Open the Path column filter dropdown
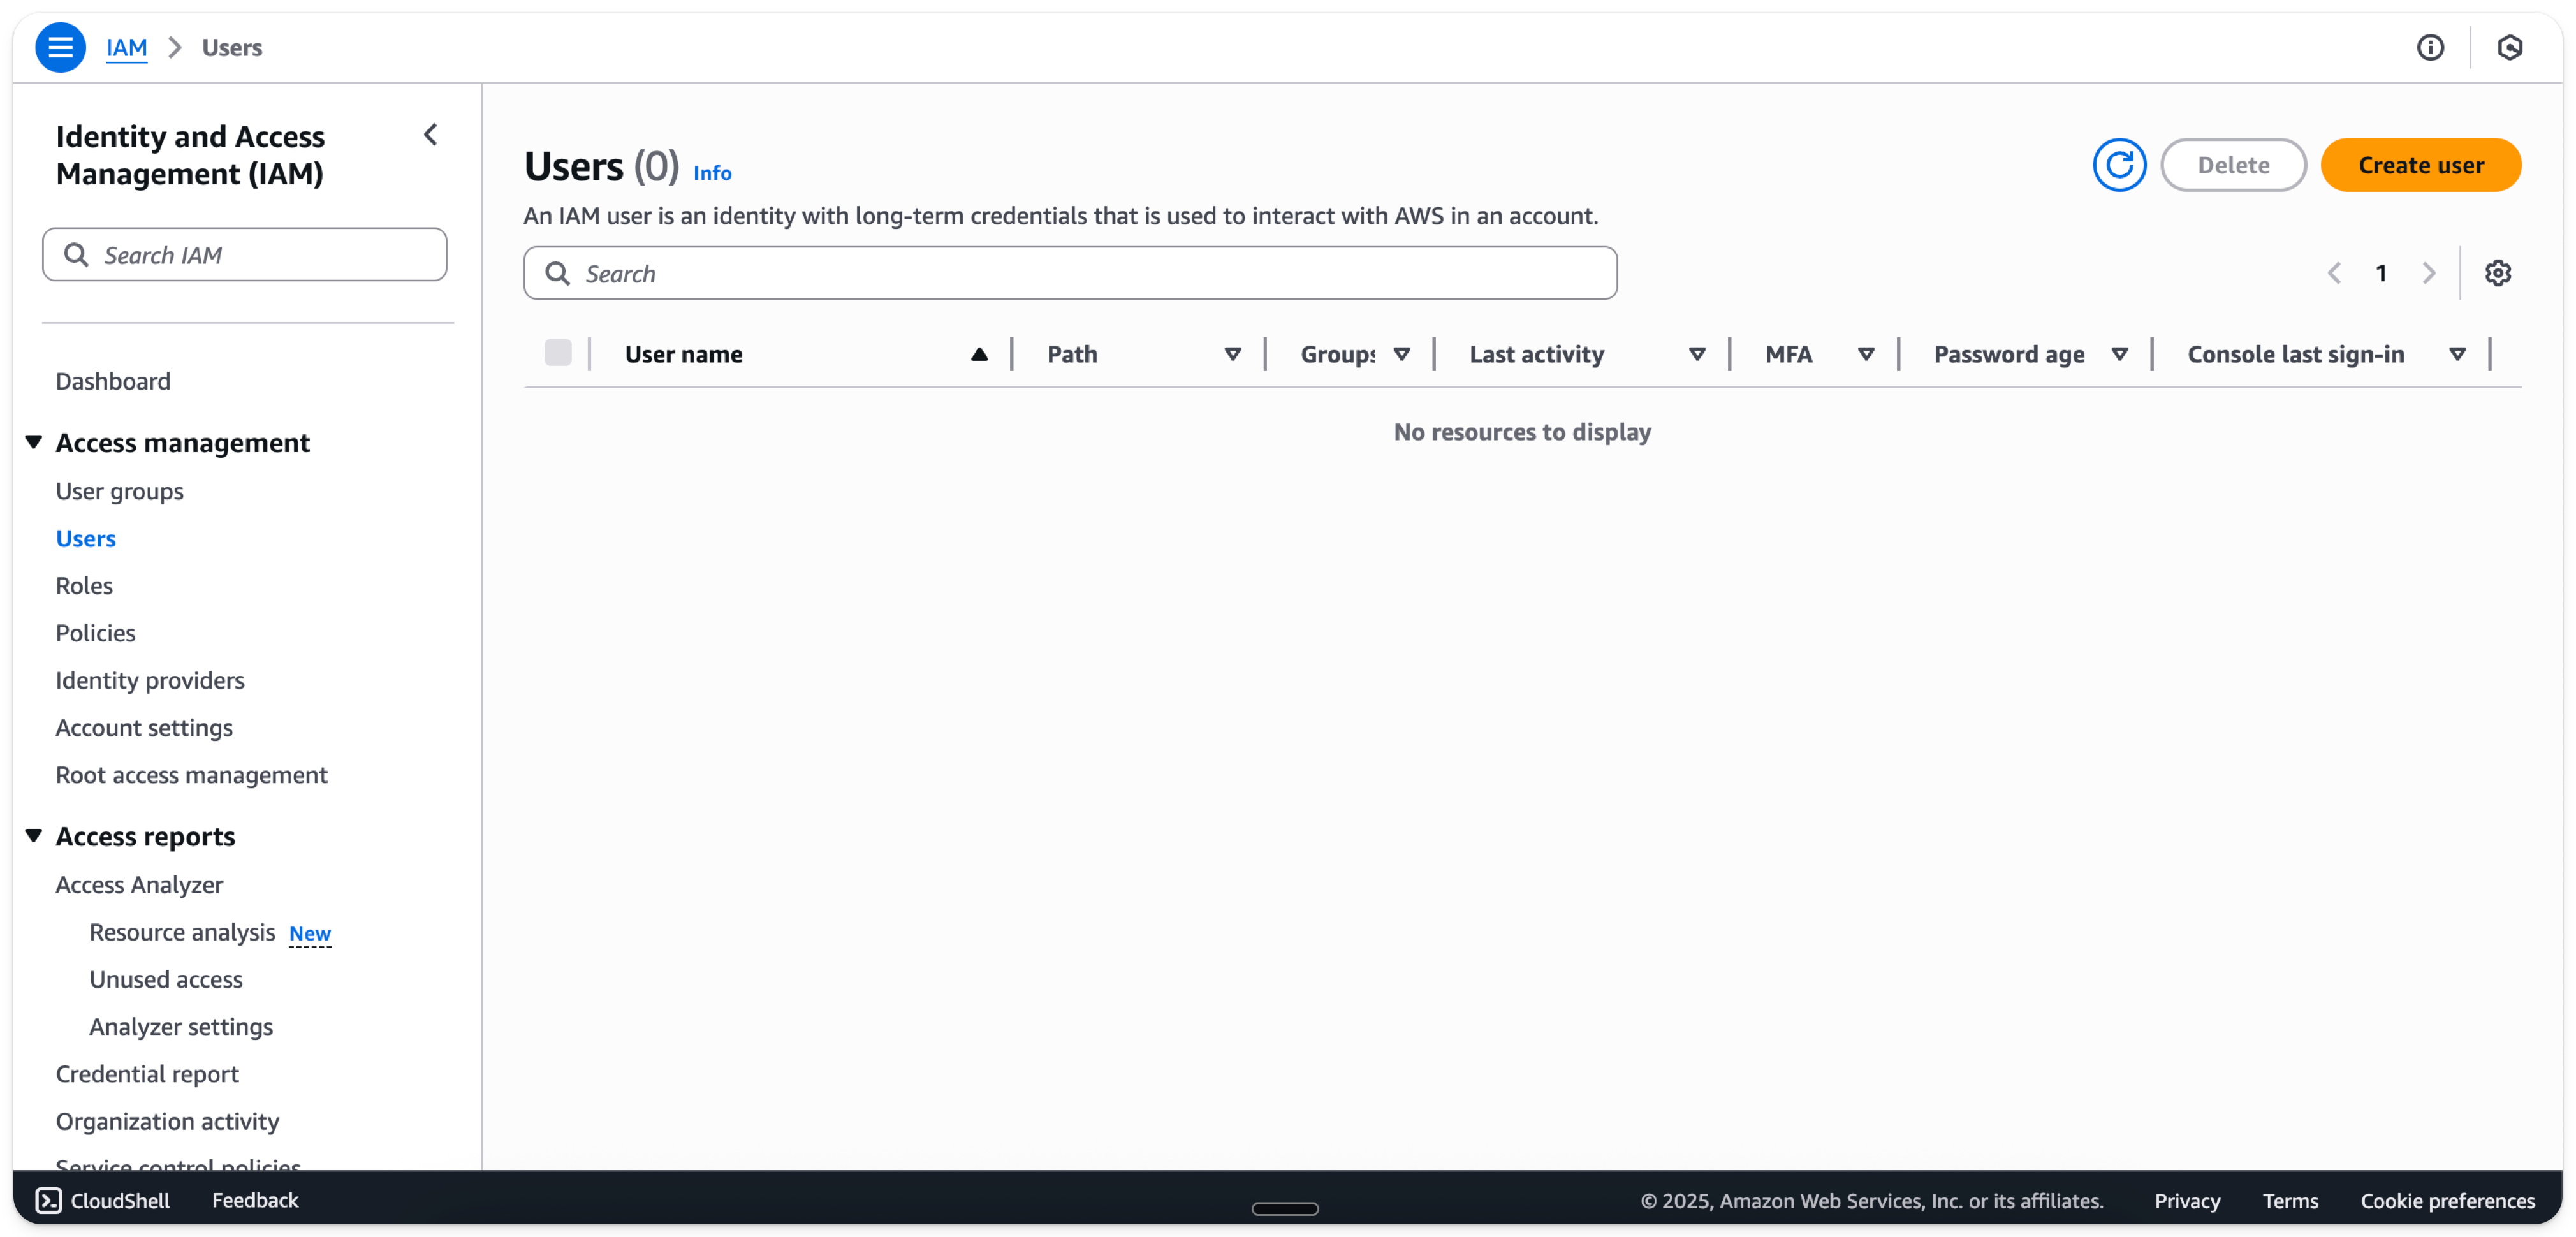 pyautogui.click(x=1233, y=353)
